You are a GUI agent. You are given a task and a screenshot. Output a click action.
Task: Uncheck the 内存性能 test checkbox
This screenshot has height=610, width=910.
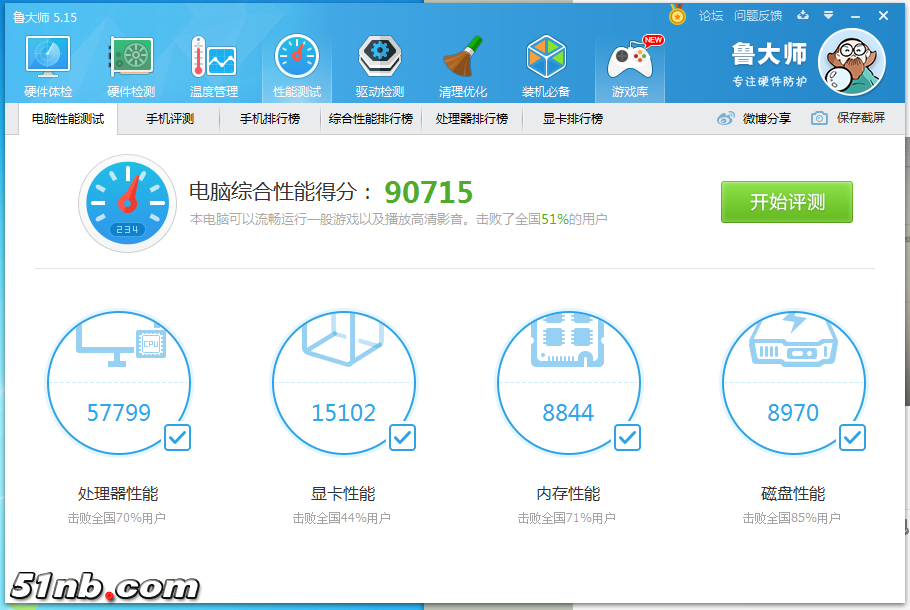(x=627, y=437)
